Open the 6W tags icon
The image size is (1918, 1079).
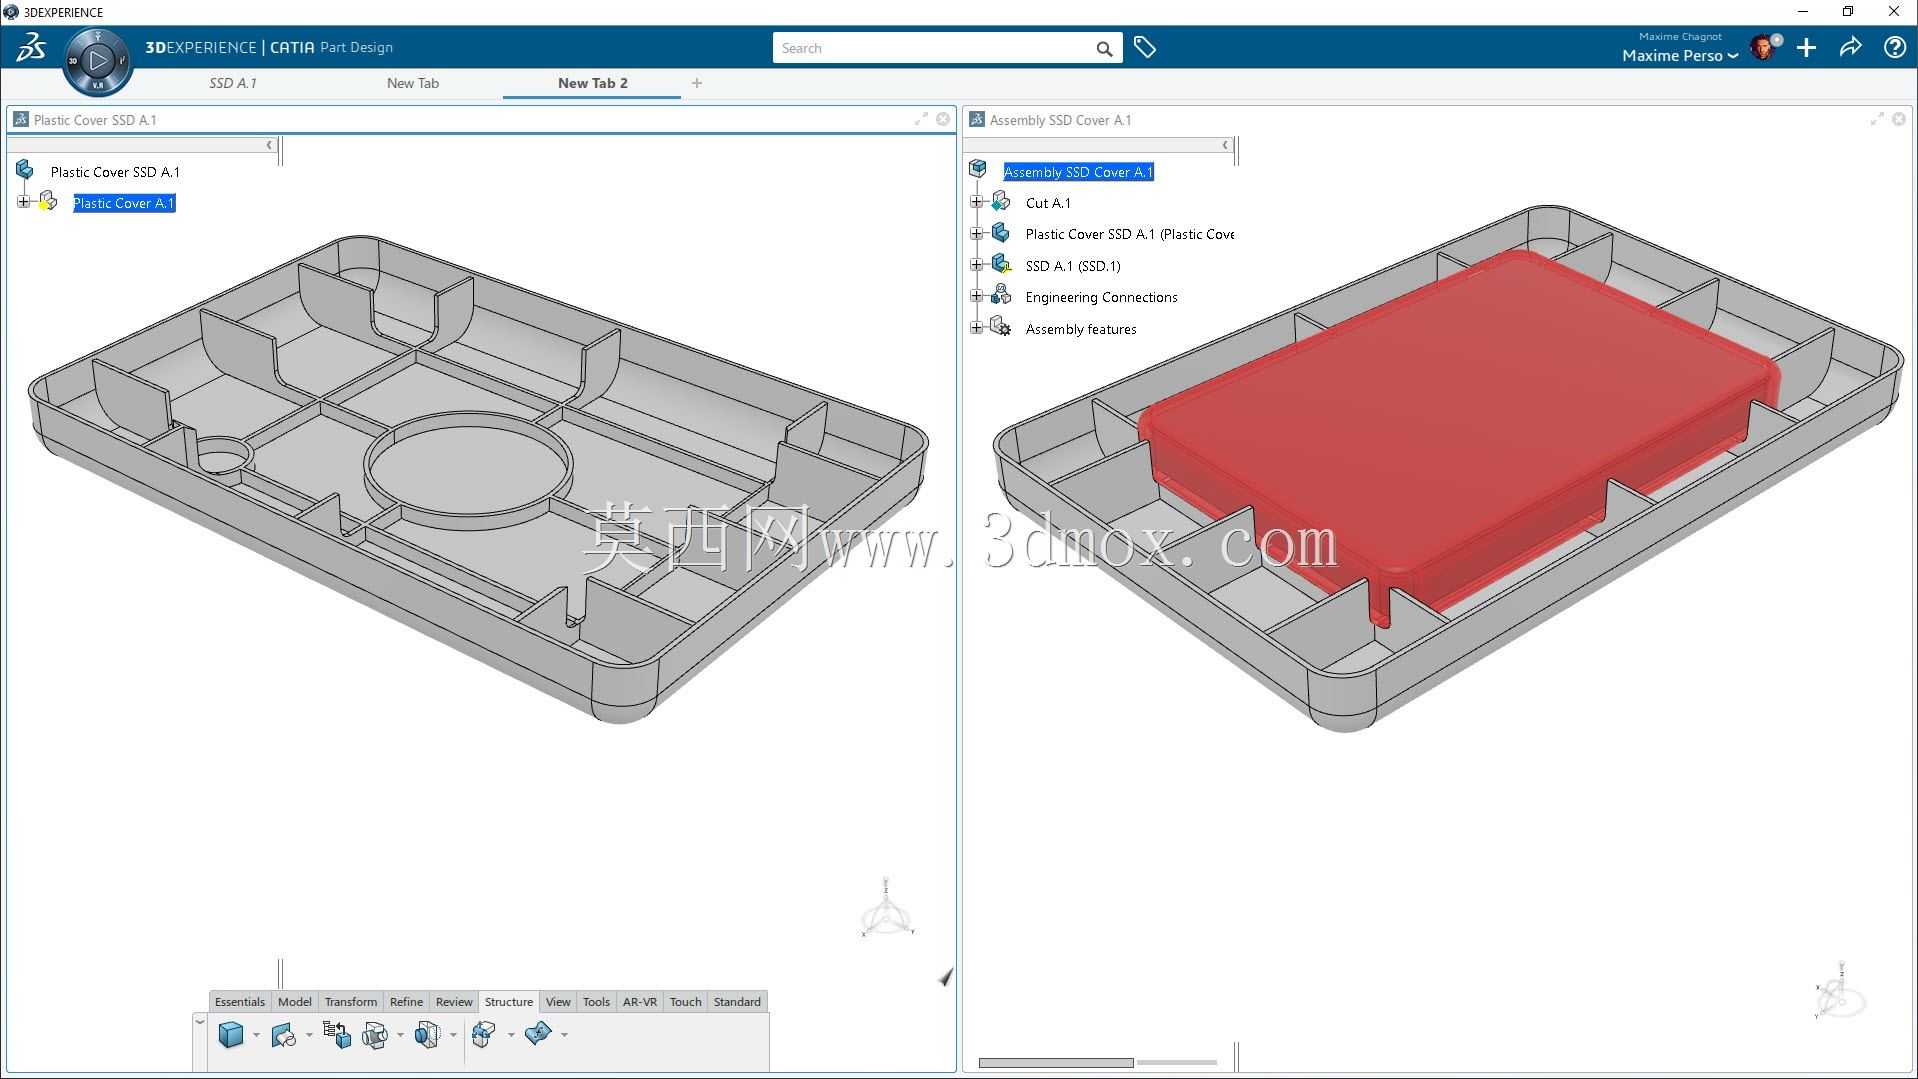(1145, 47)
